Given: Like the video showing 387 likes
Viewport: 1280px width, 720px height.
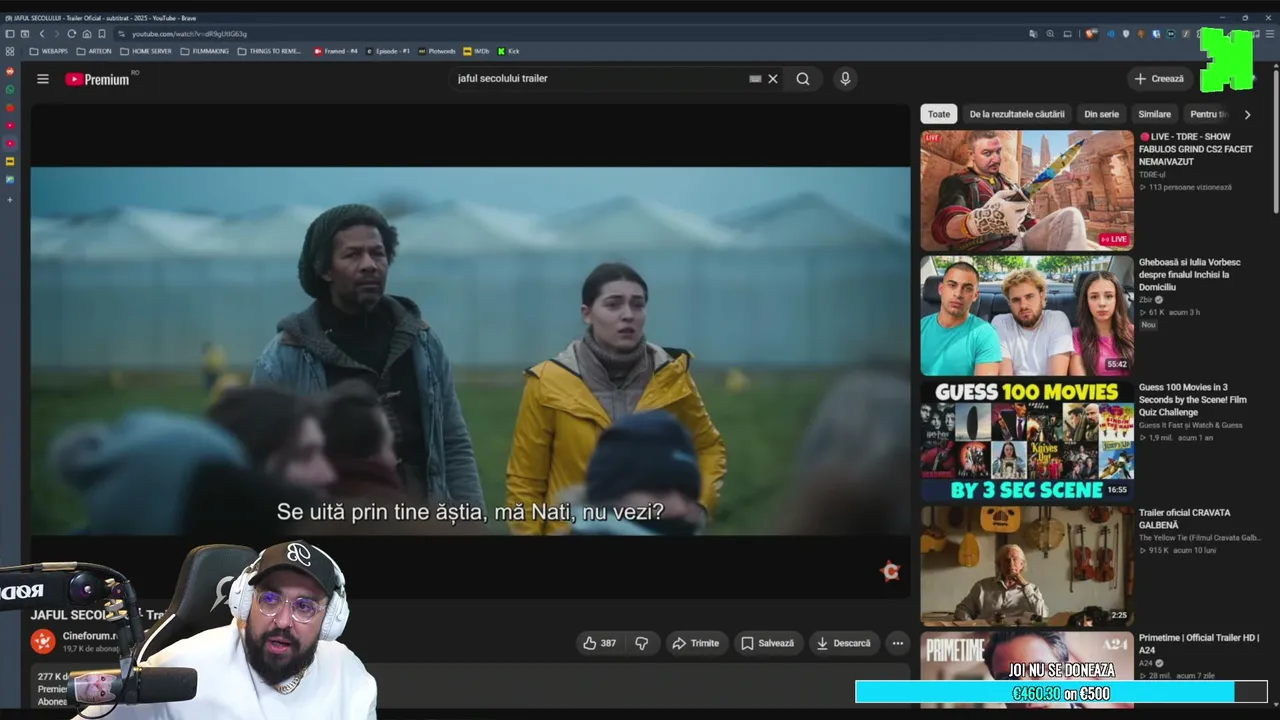Looking at the screenshot, I should point(599,643).
